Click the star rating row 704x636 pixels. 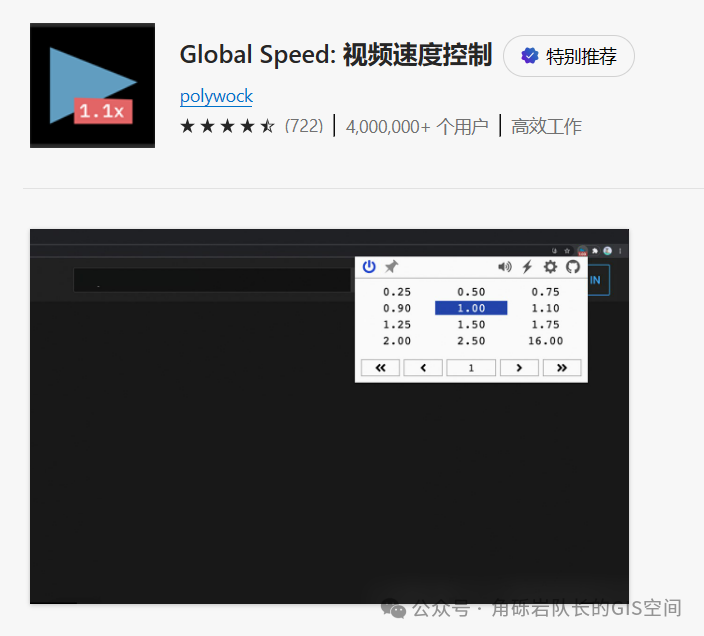point(227,126)
